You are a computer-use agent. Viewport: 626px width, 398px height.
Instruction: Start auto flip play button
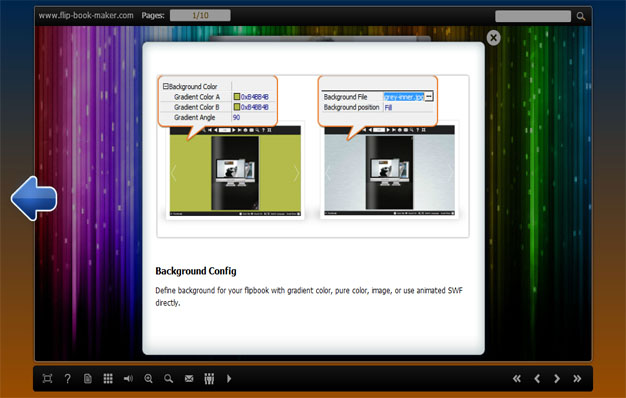point(229,378)
